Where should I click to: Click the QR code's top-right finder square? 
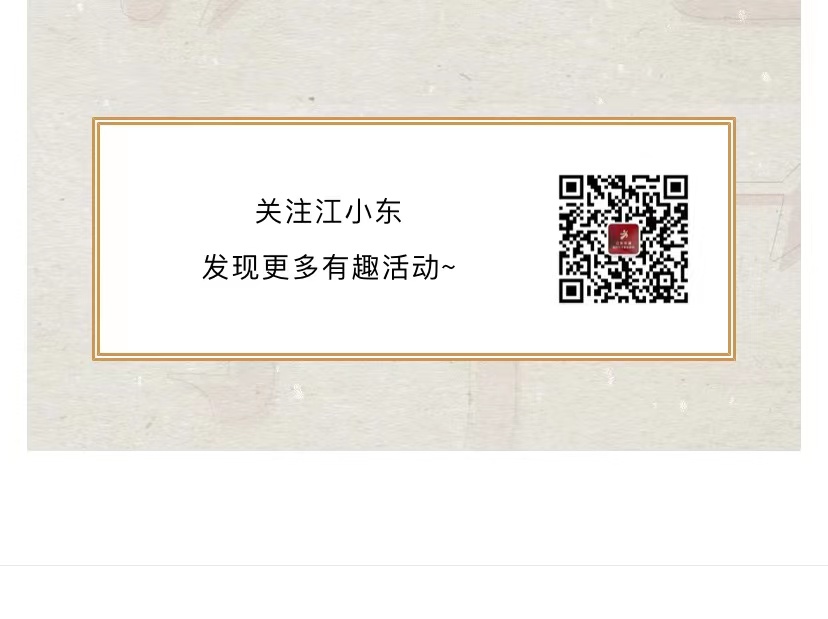coord(675,187)
